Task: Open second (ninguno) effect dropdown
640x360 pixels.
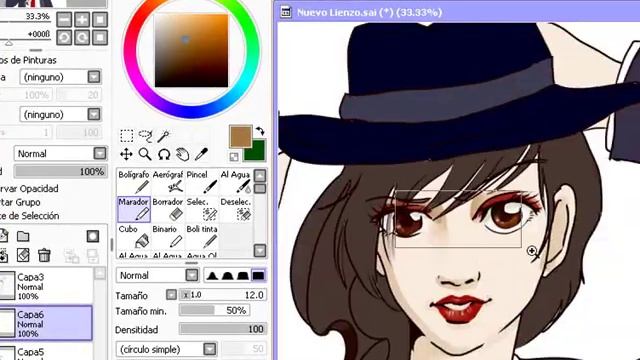Action: (60, 114)
